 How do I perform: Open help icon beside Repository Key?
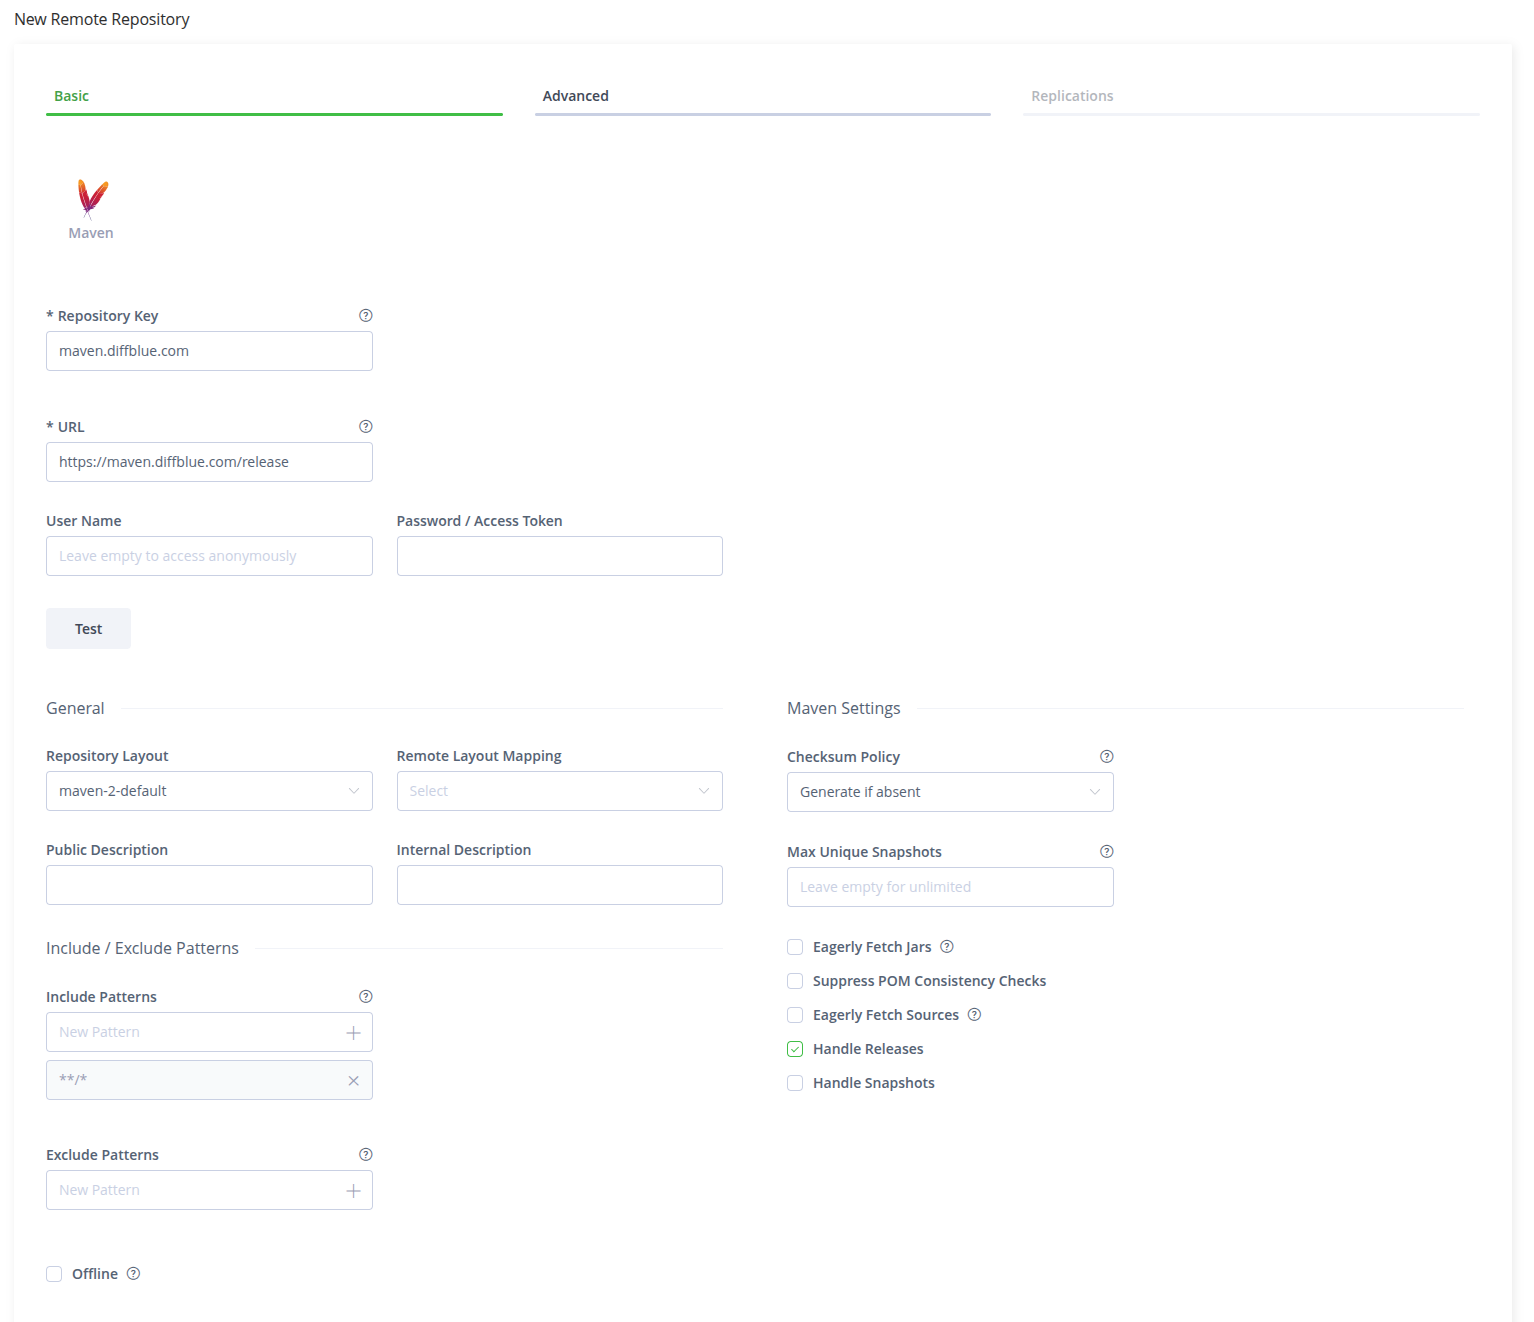(x=366, y=316)
